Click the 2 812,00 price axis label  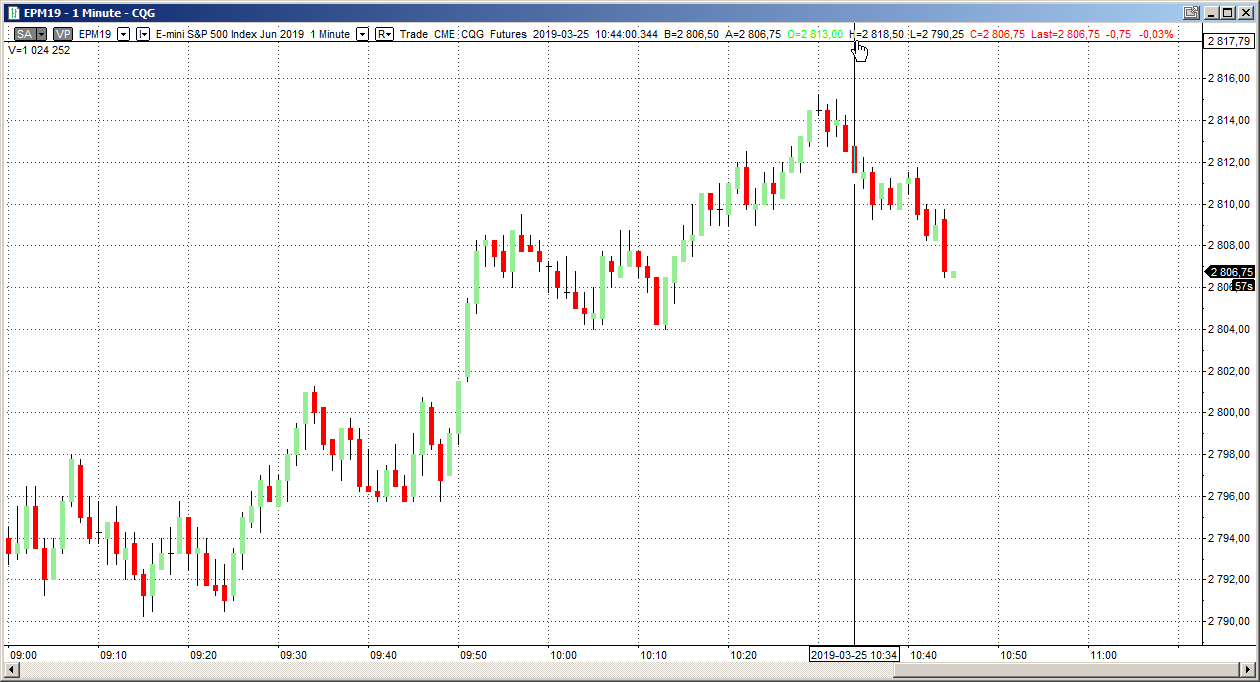(1229, 162)
